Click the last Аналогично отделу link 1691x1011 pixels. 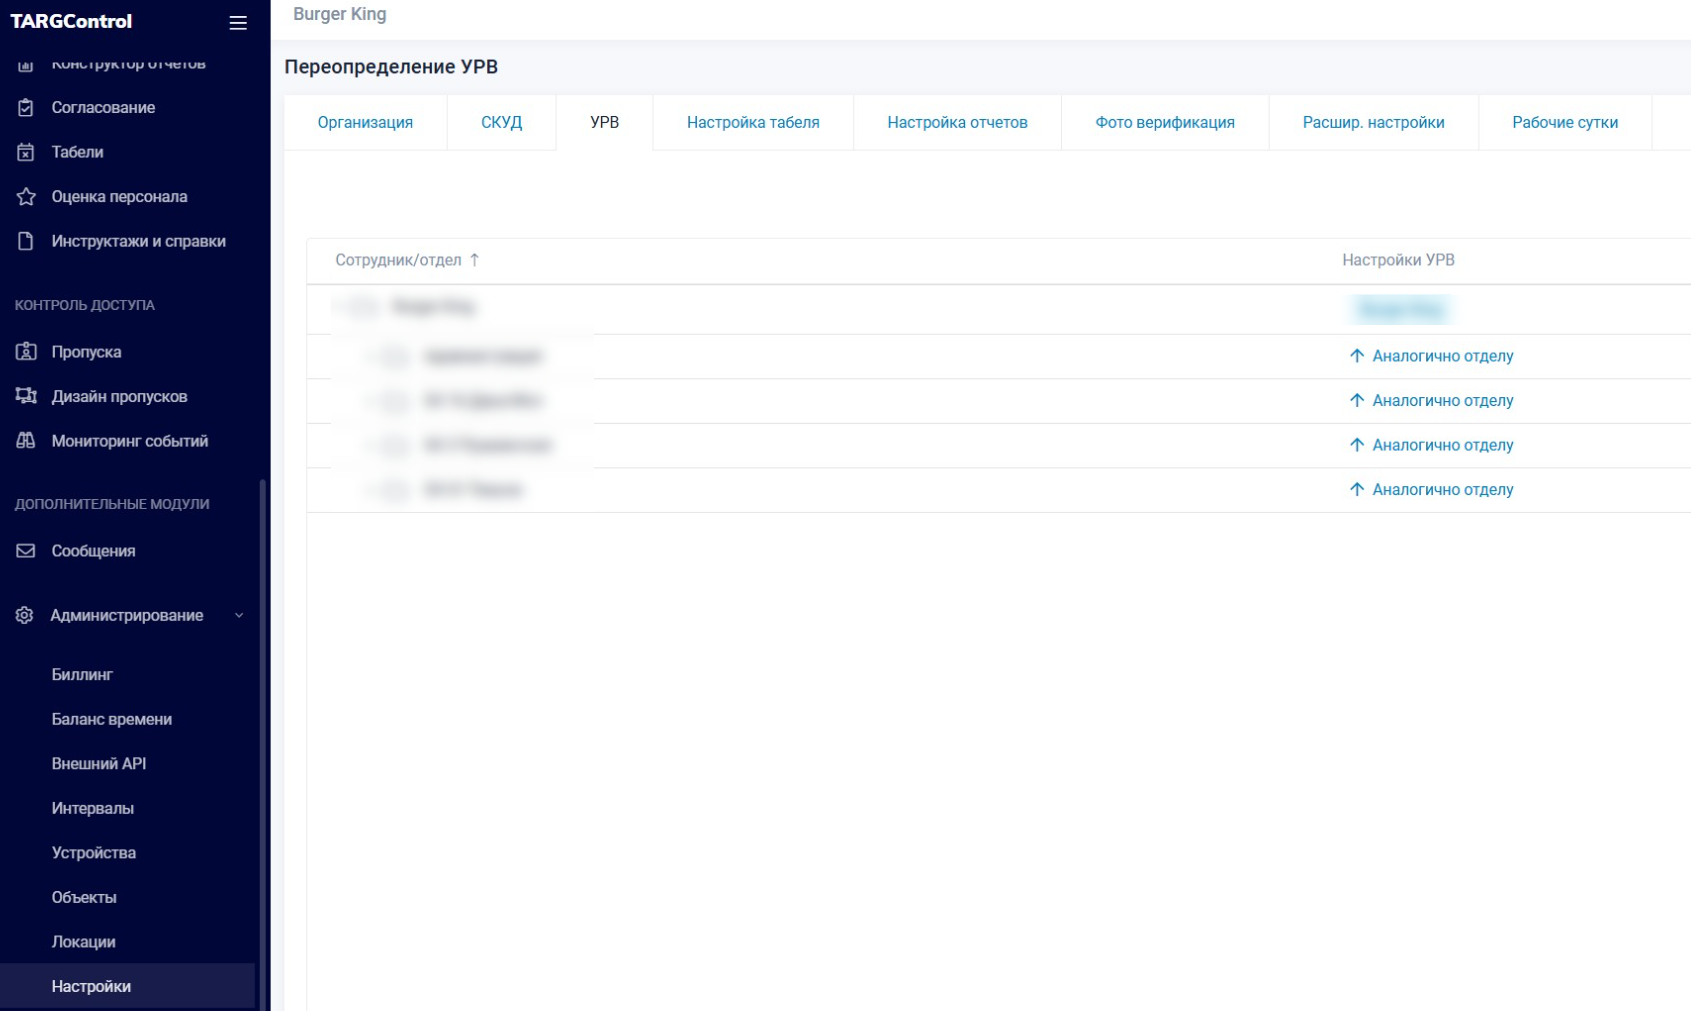1441,490
